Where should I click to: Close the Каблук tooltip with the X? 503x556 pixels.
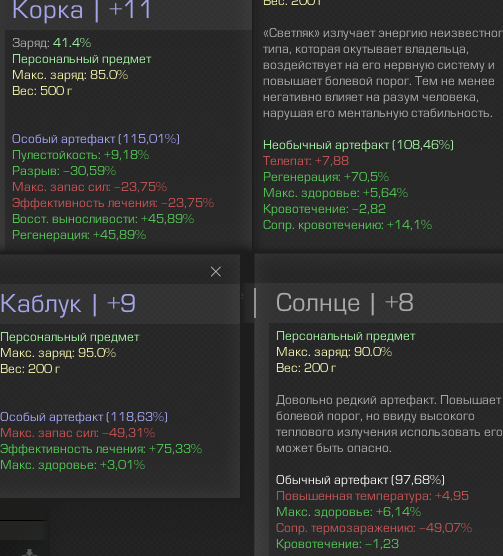coord(216,272)
